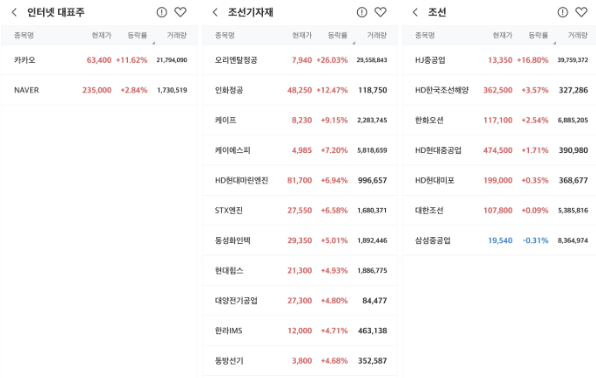Open info icon in 인터넷 대표주 header
The width and height of the screenshot is (596, 378).
point(162,12)
